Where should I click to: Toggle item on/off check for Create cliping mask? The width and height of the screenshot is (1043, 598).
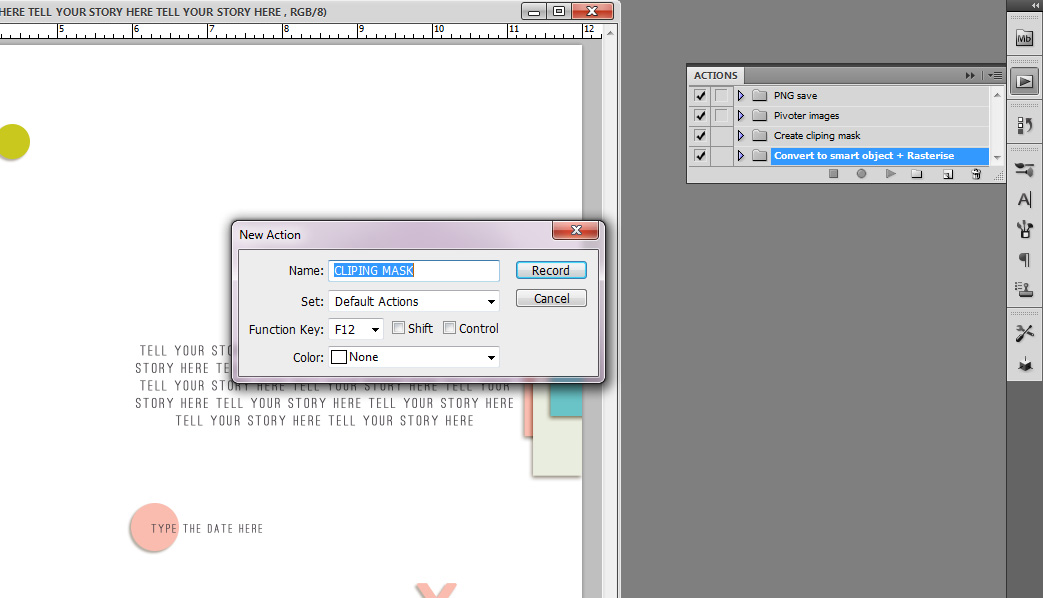tap(700, 136)
